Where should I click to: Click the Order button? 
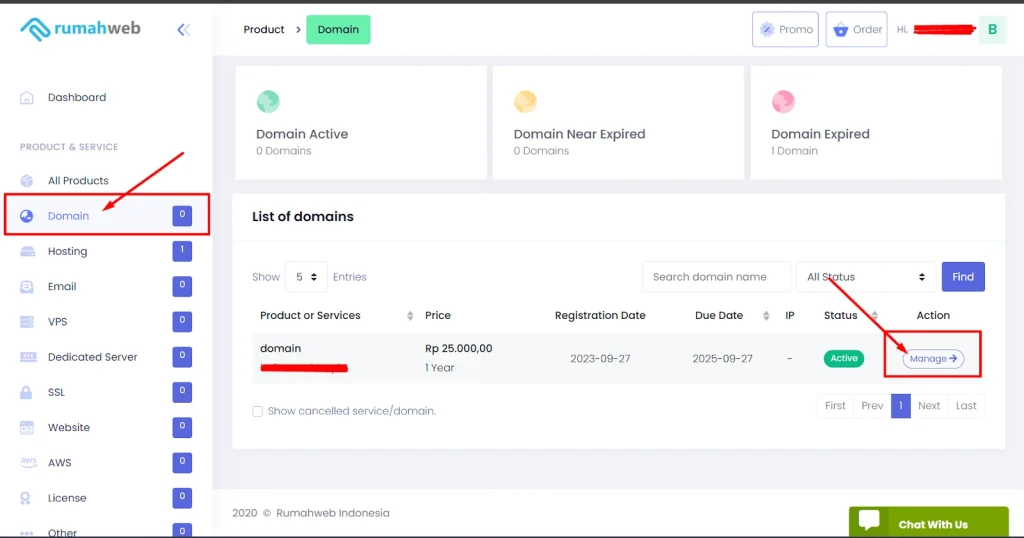point(856,29)
